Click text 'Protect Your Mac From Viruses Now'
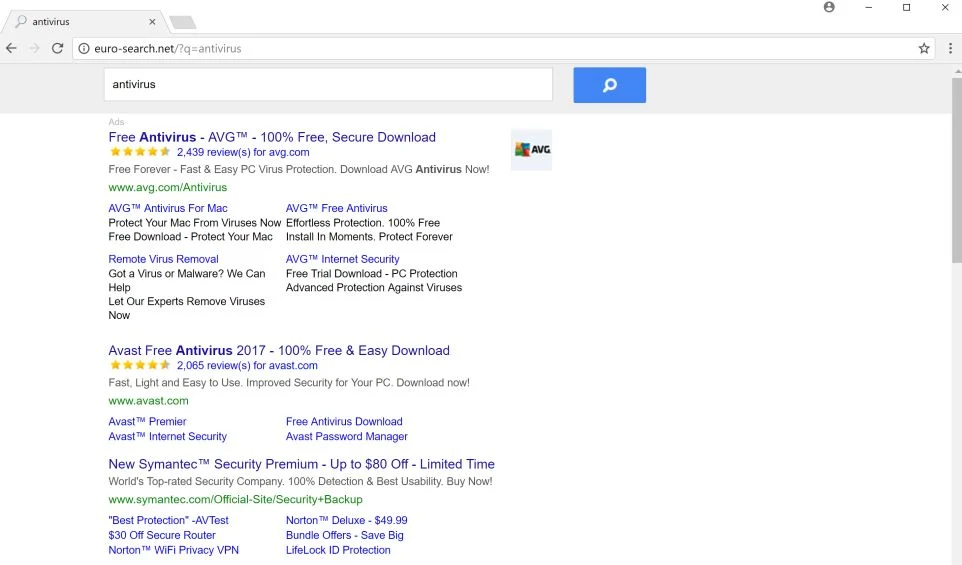This screenshot has height=565, width=962. pos(194,223)
